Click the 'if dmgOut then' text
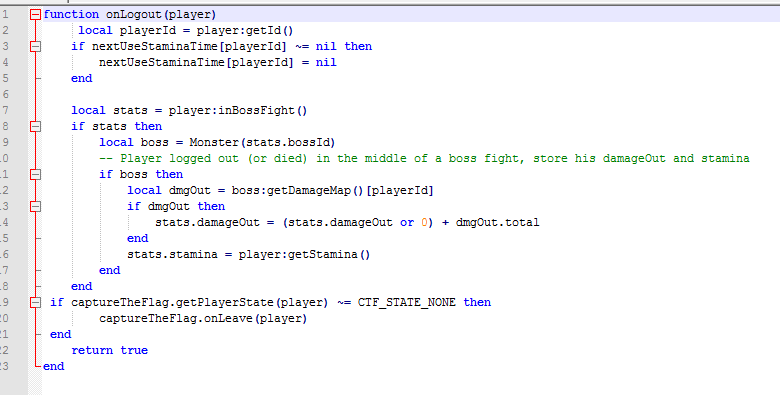The width and height of the screenshot is (780, 395). 176,206
